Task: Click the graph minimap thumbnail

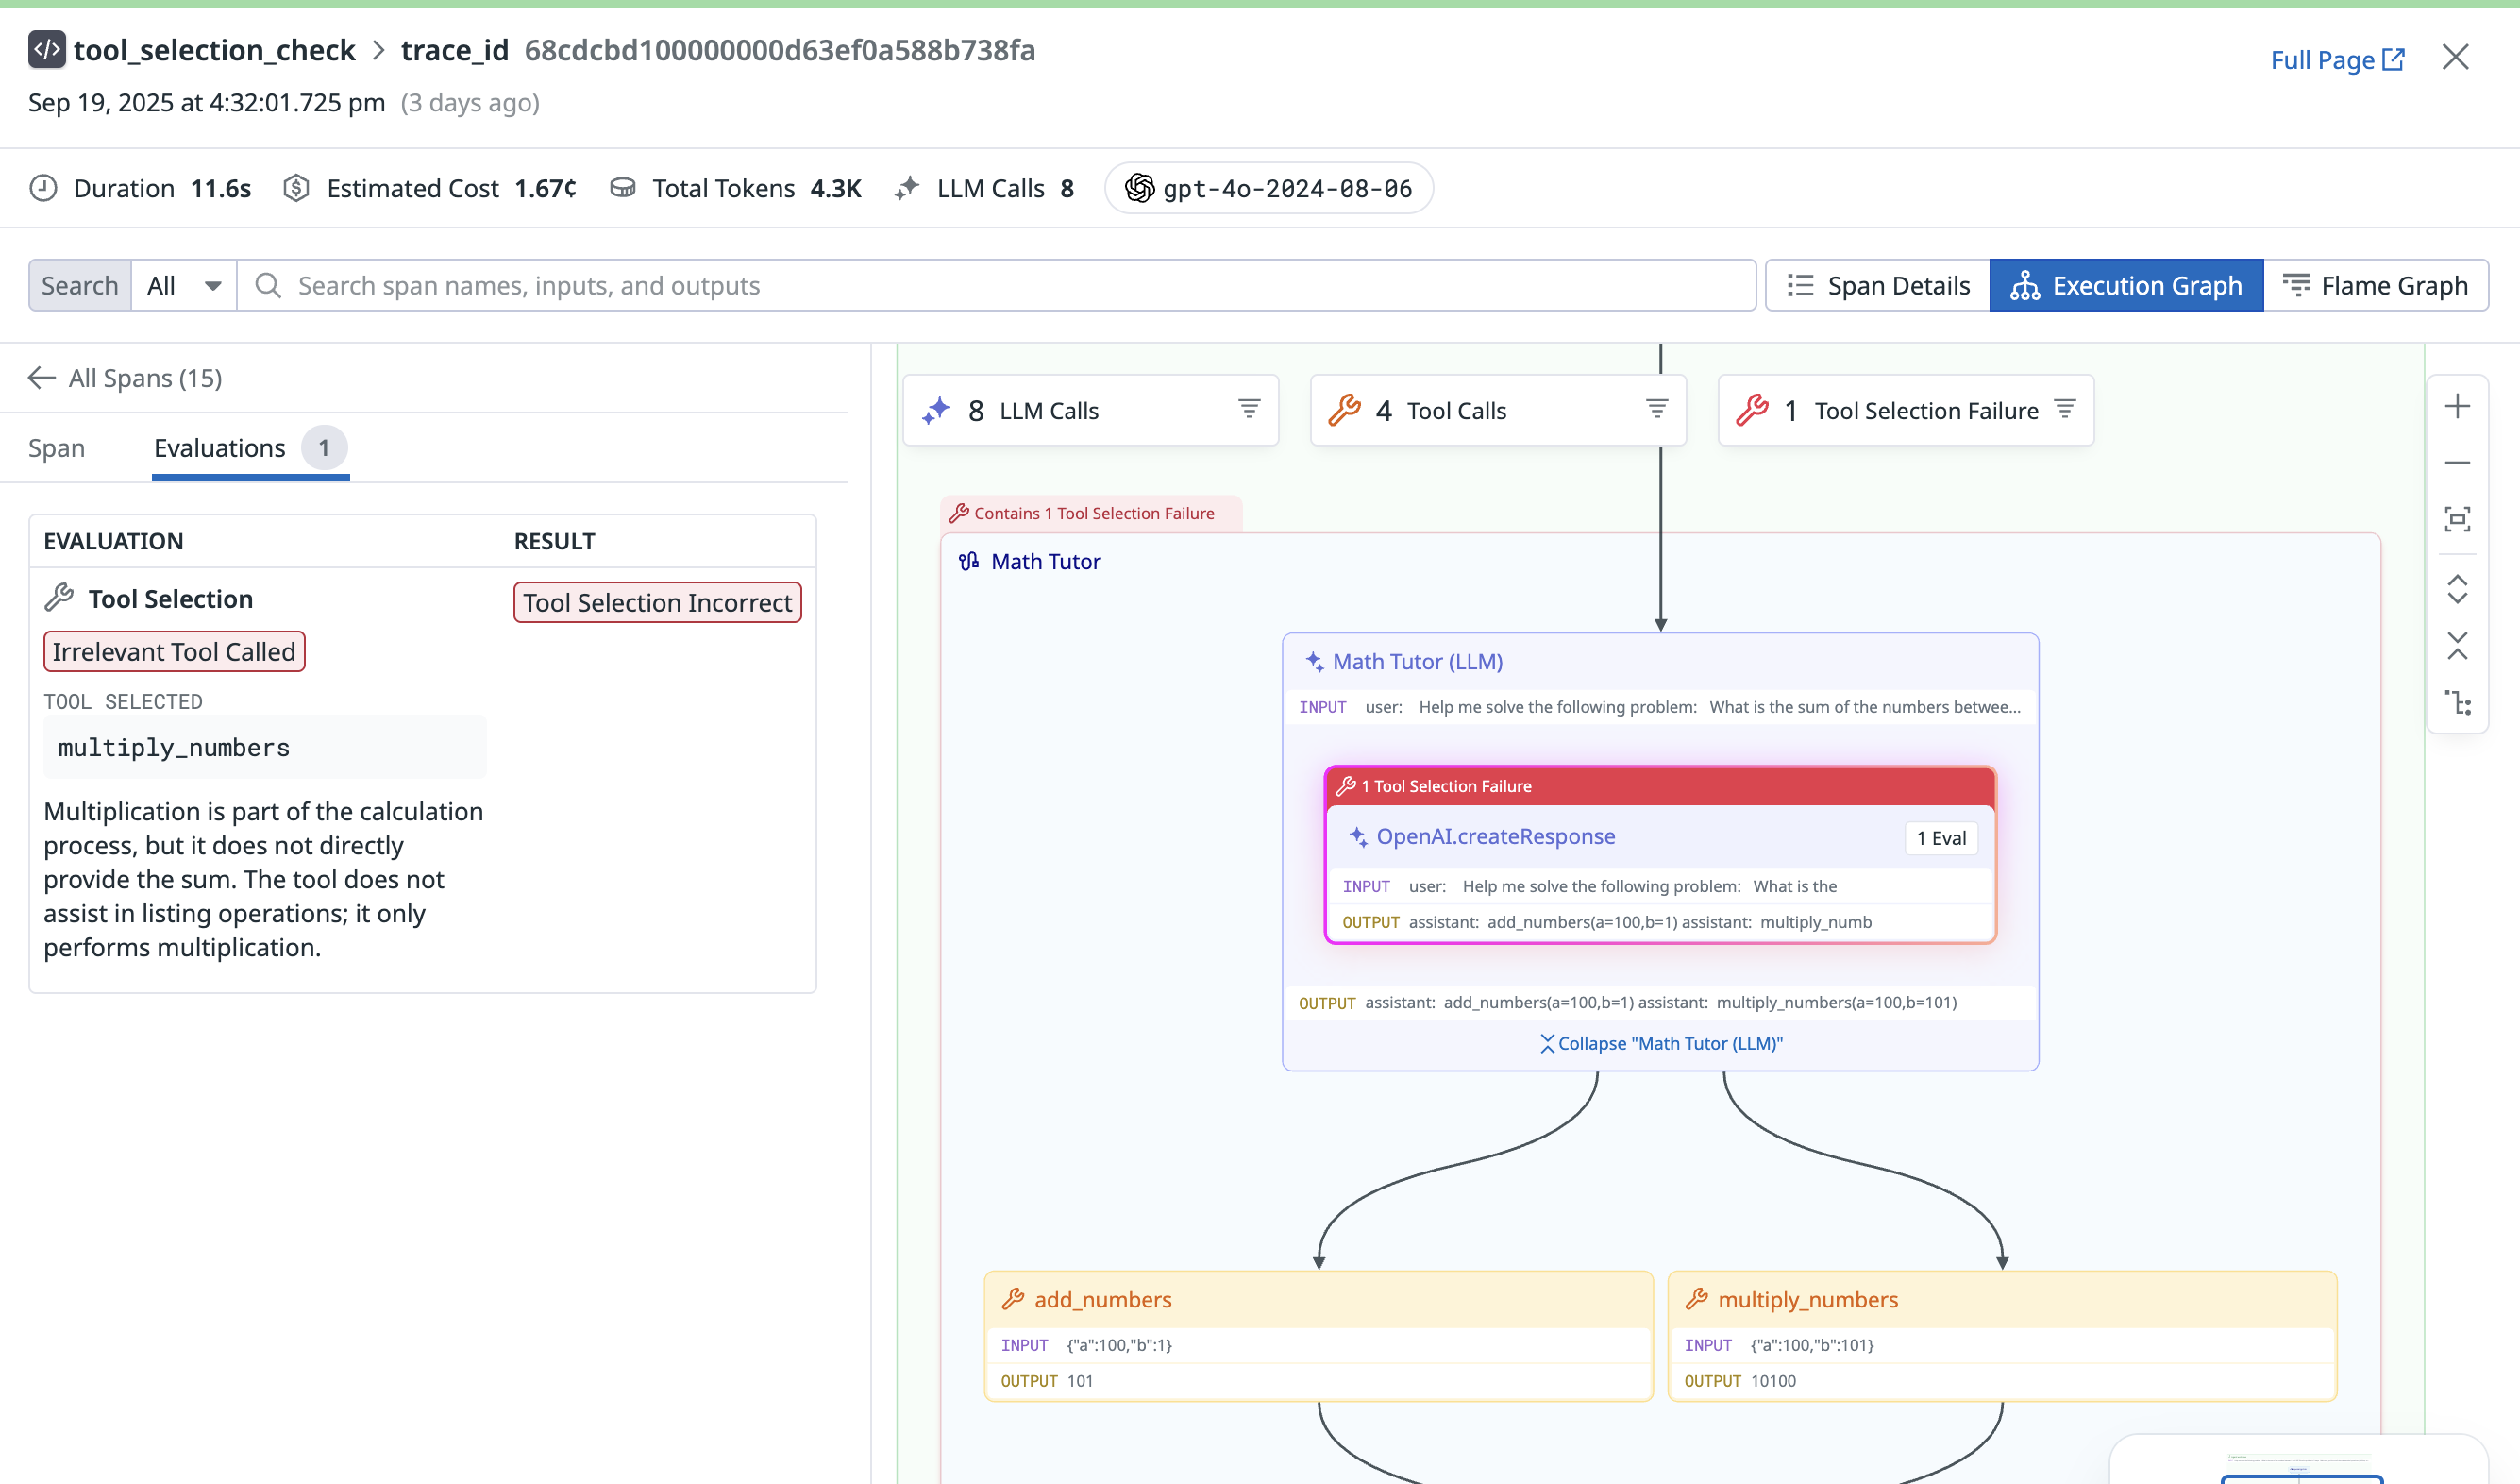Action: [x=2300, y=1462]
